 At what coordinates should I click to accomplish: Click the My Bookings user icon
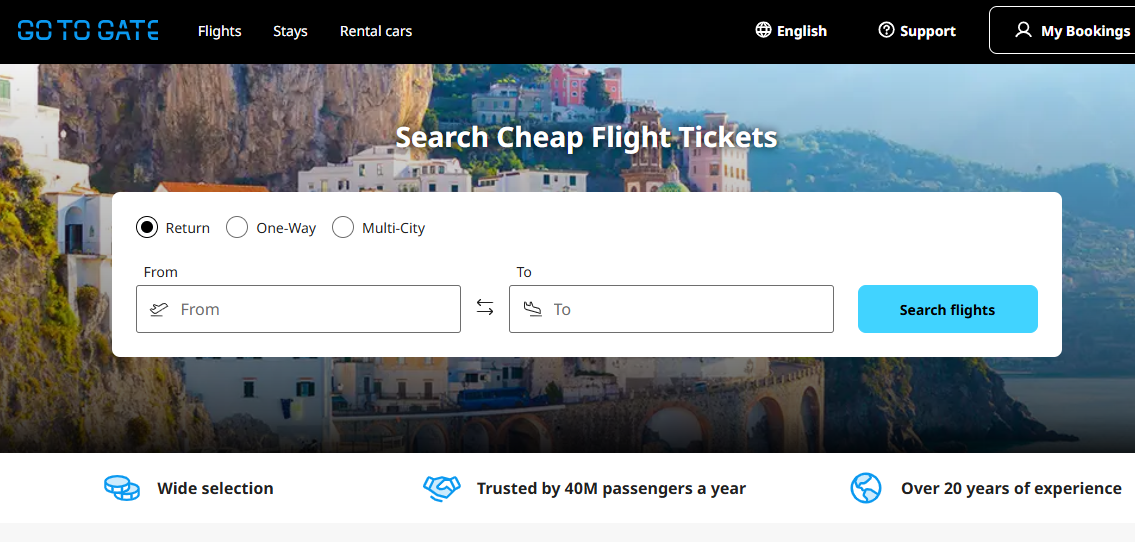[1023, 30]
